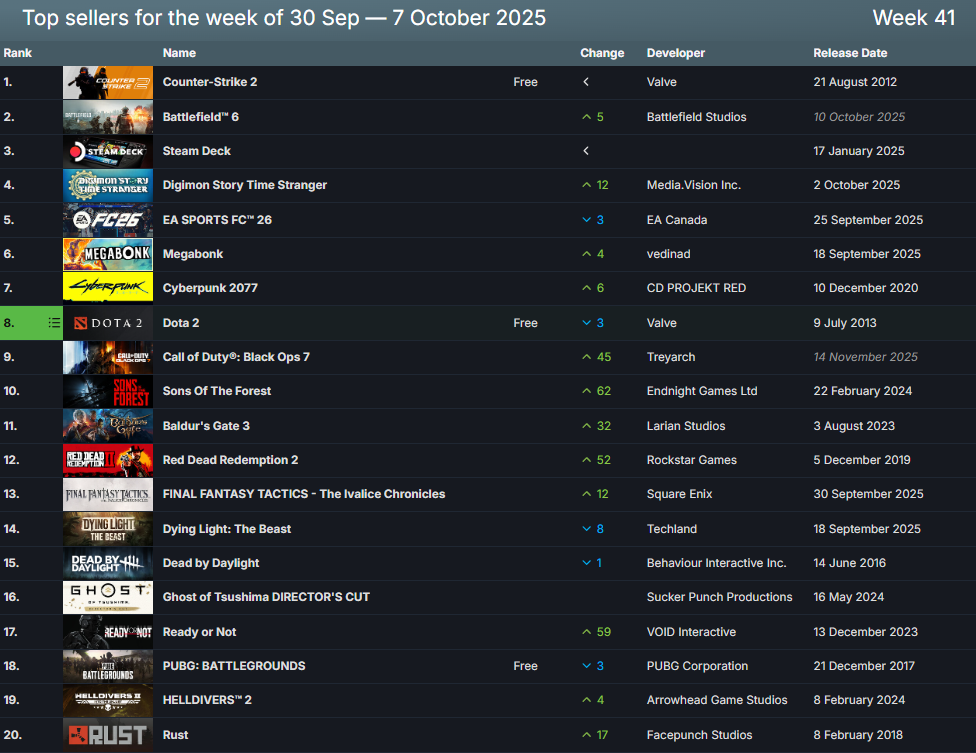Viewport: 976px width, 753px height.
Task: Click the Dota 2 logo banner
Action: point(108,323)
